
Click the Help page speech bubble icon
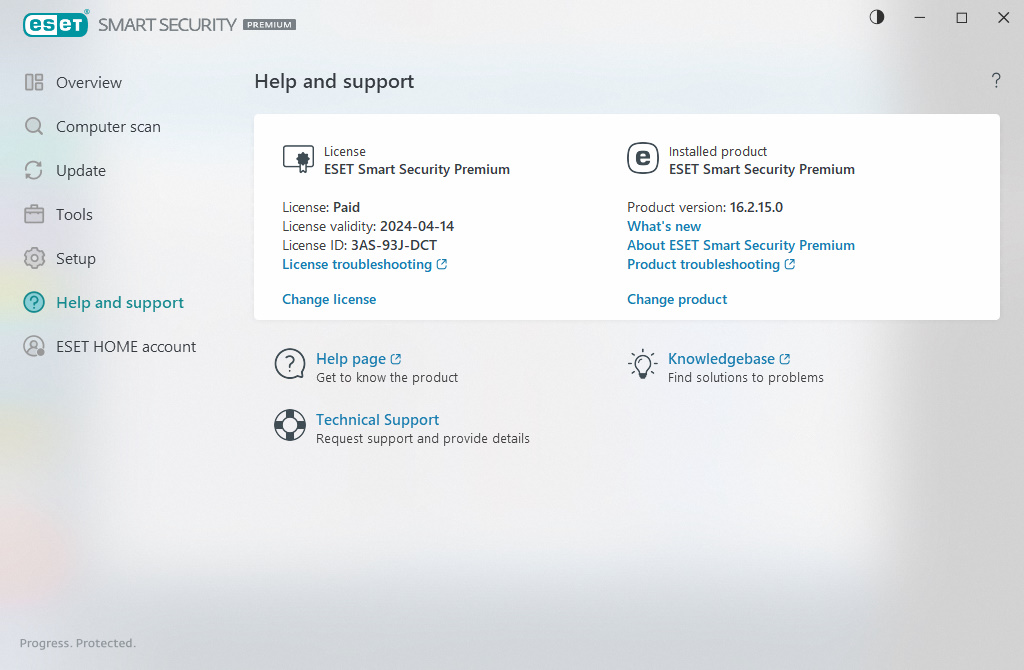pyautogui.click(x=290, y=364)
